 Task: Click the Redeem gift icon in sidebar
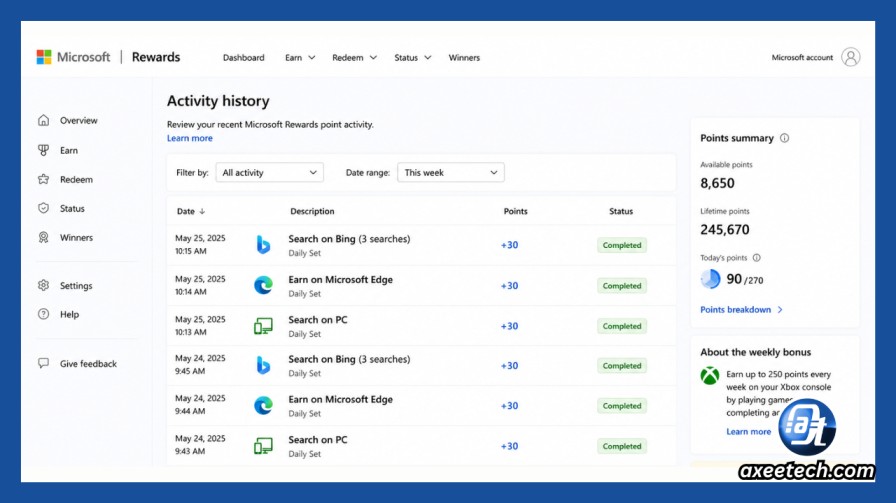tap(43, 179)
